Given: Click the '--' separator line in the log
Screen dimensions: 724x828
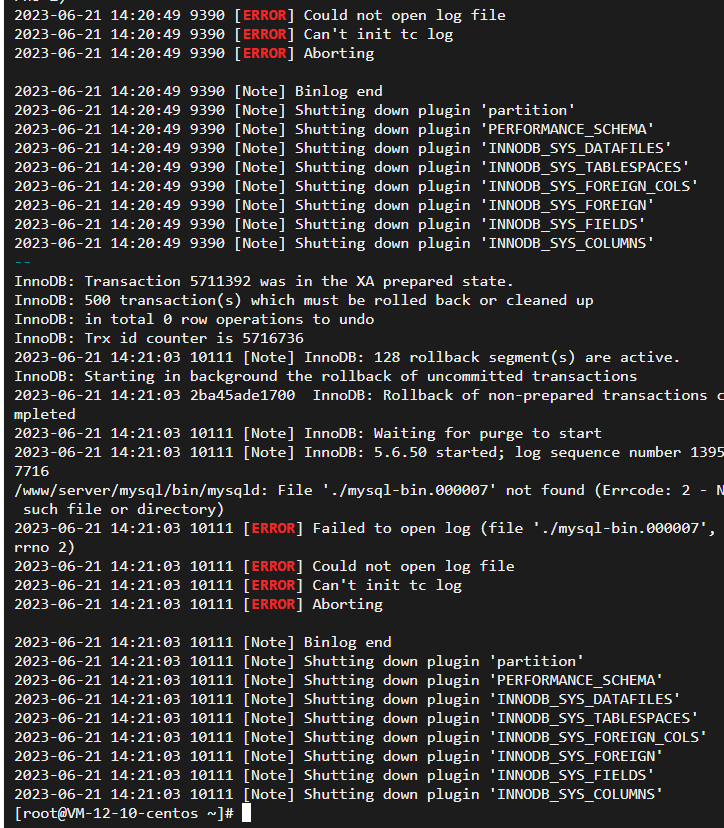Looking at the screenshot, I should pyautogui.click(x=23, y=262).
